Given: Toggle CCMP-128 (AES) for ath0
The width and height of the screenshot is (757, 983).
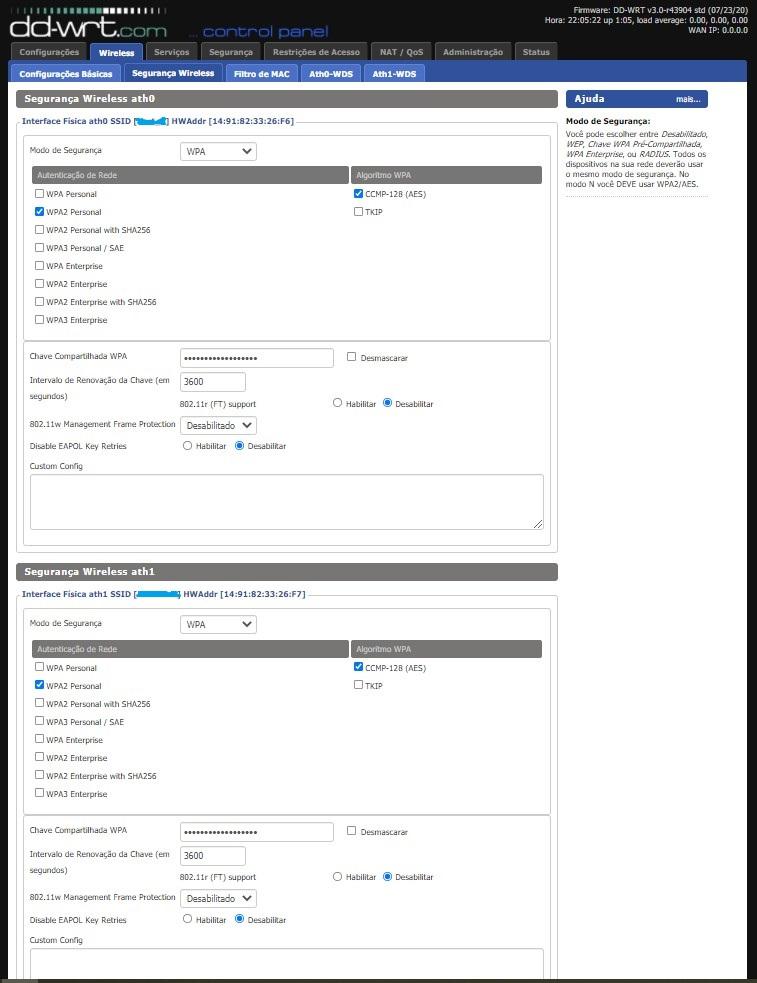Looking at the screenshot, I should click(x=358, y=194).
